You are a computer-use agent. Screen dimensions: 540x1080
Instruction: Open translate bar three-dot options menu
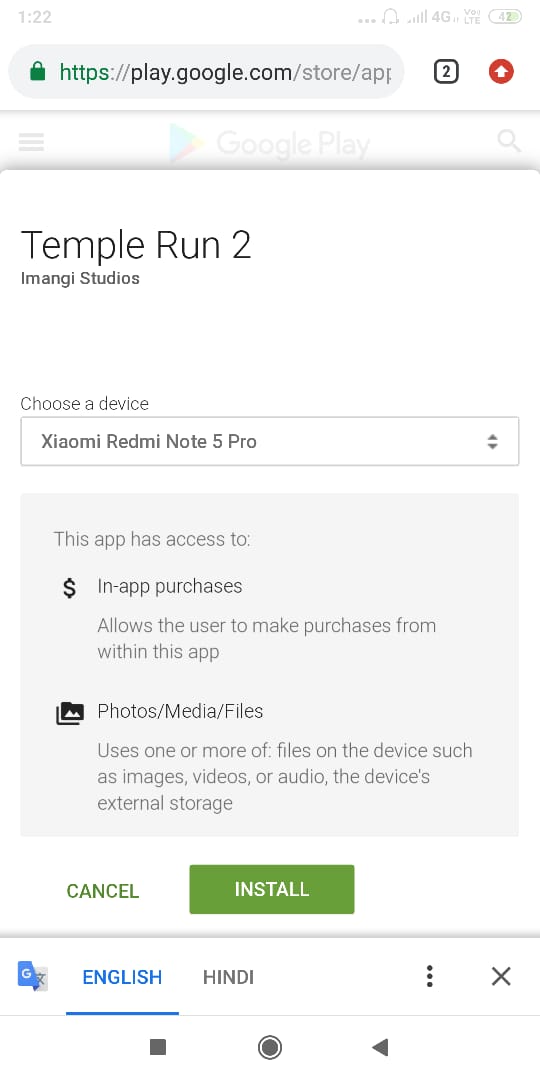pos(429,976)
